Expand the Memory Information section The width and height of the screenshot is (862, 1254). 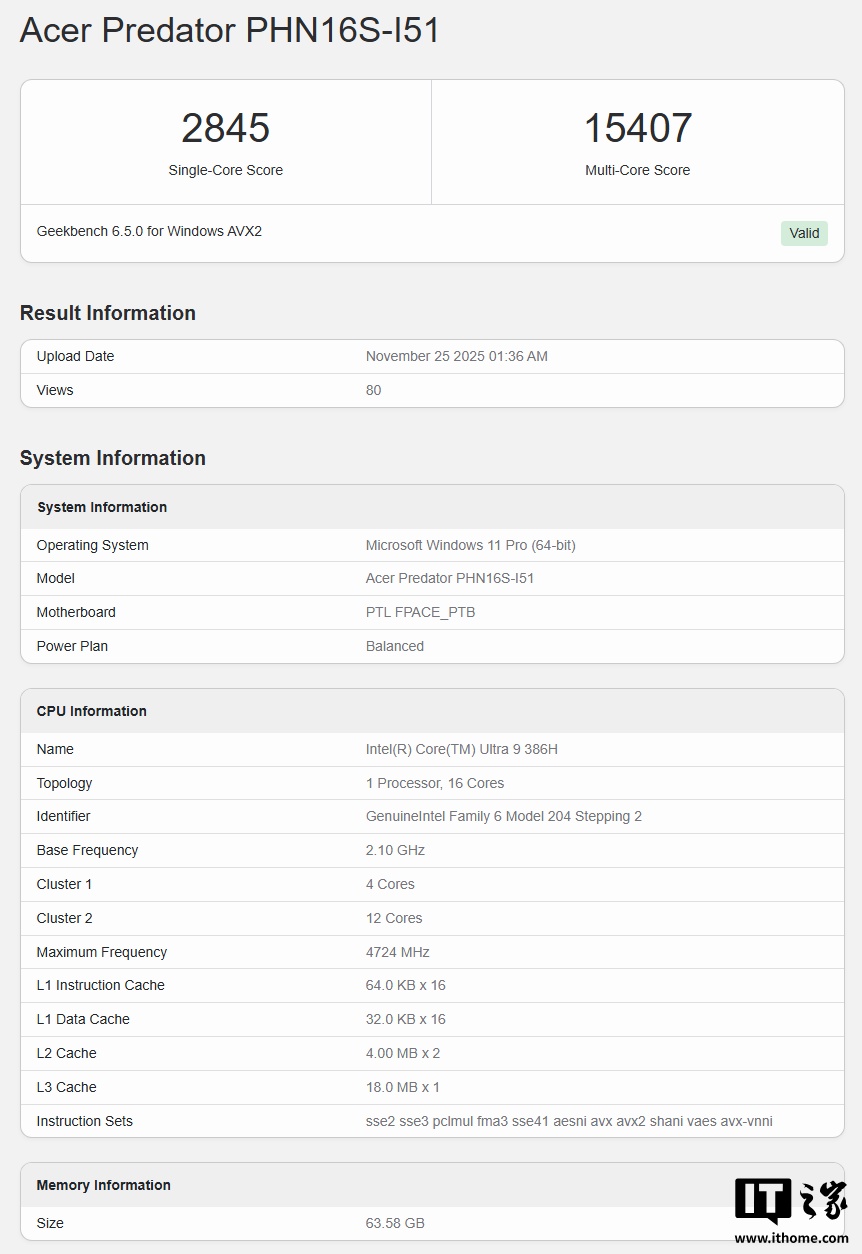tap(103, 1184)
